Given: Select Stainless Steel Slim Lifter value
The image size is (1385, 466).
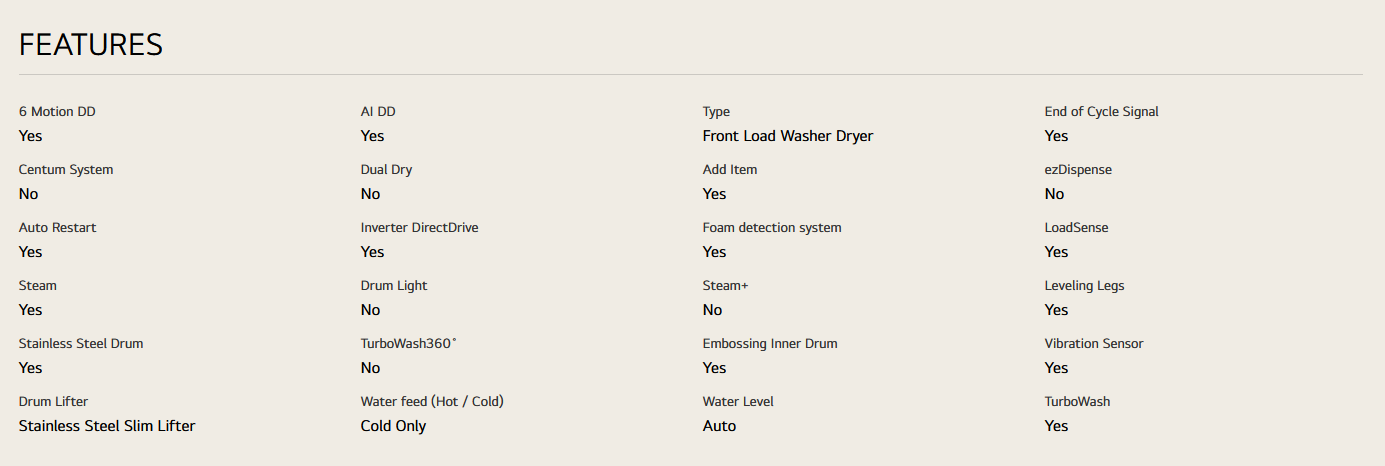Looking at the screenshot, I should tap(107, 426).
